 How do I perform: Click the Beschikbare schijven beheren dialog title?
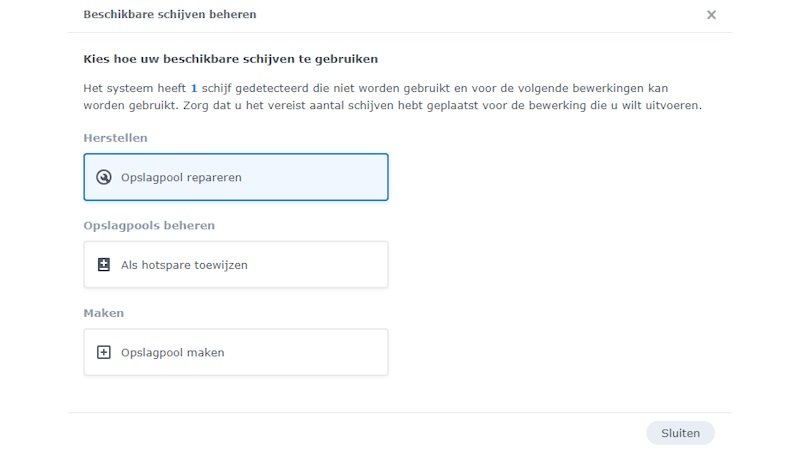170,14
